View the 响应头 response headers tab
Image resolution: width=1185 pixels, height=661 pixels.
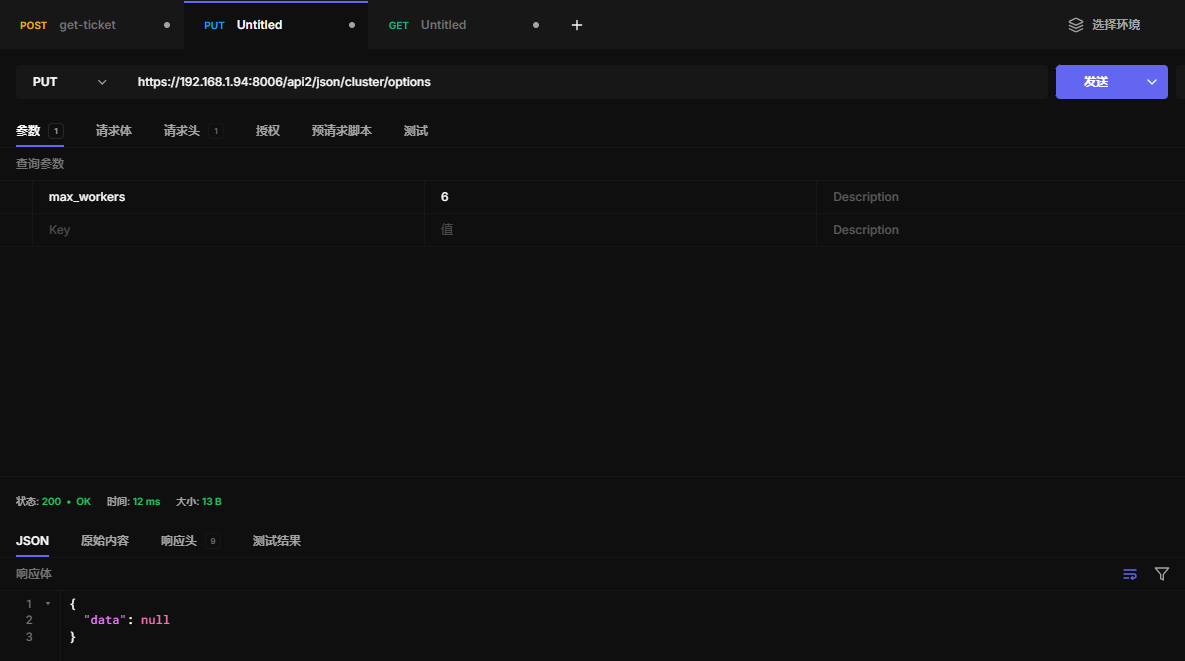point(179,541)
